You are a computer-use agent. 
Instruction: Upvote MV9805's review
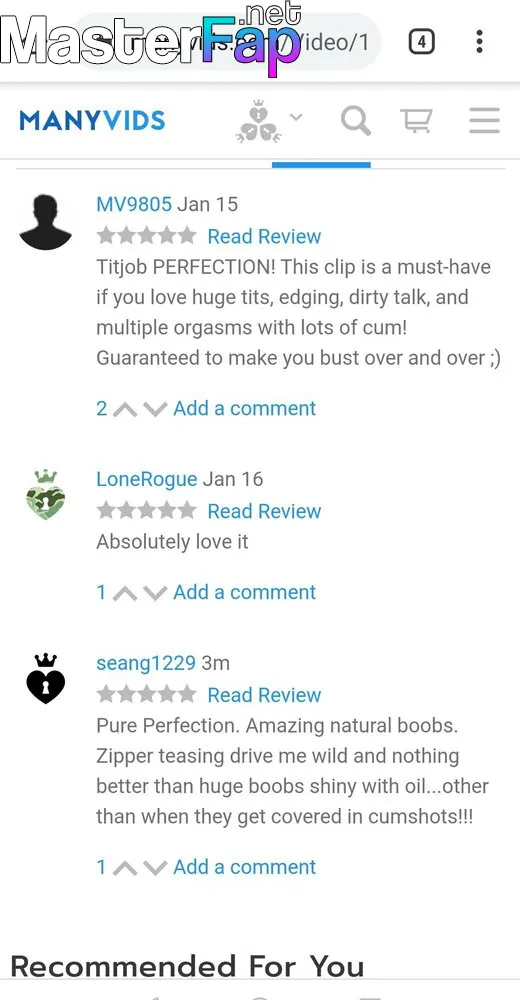[x=125, y=409]
